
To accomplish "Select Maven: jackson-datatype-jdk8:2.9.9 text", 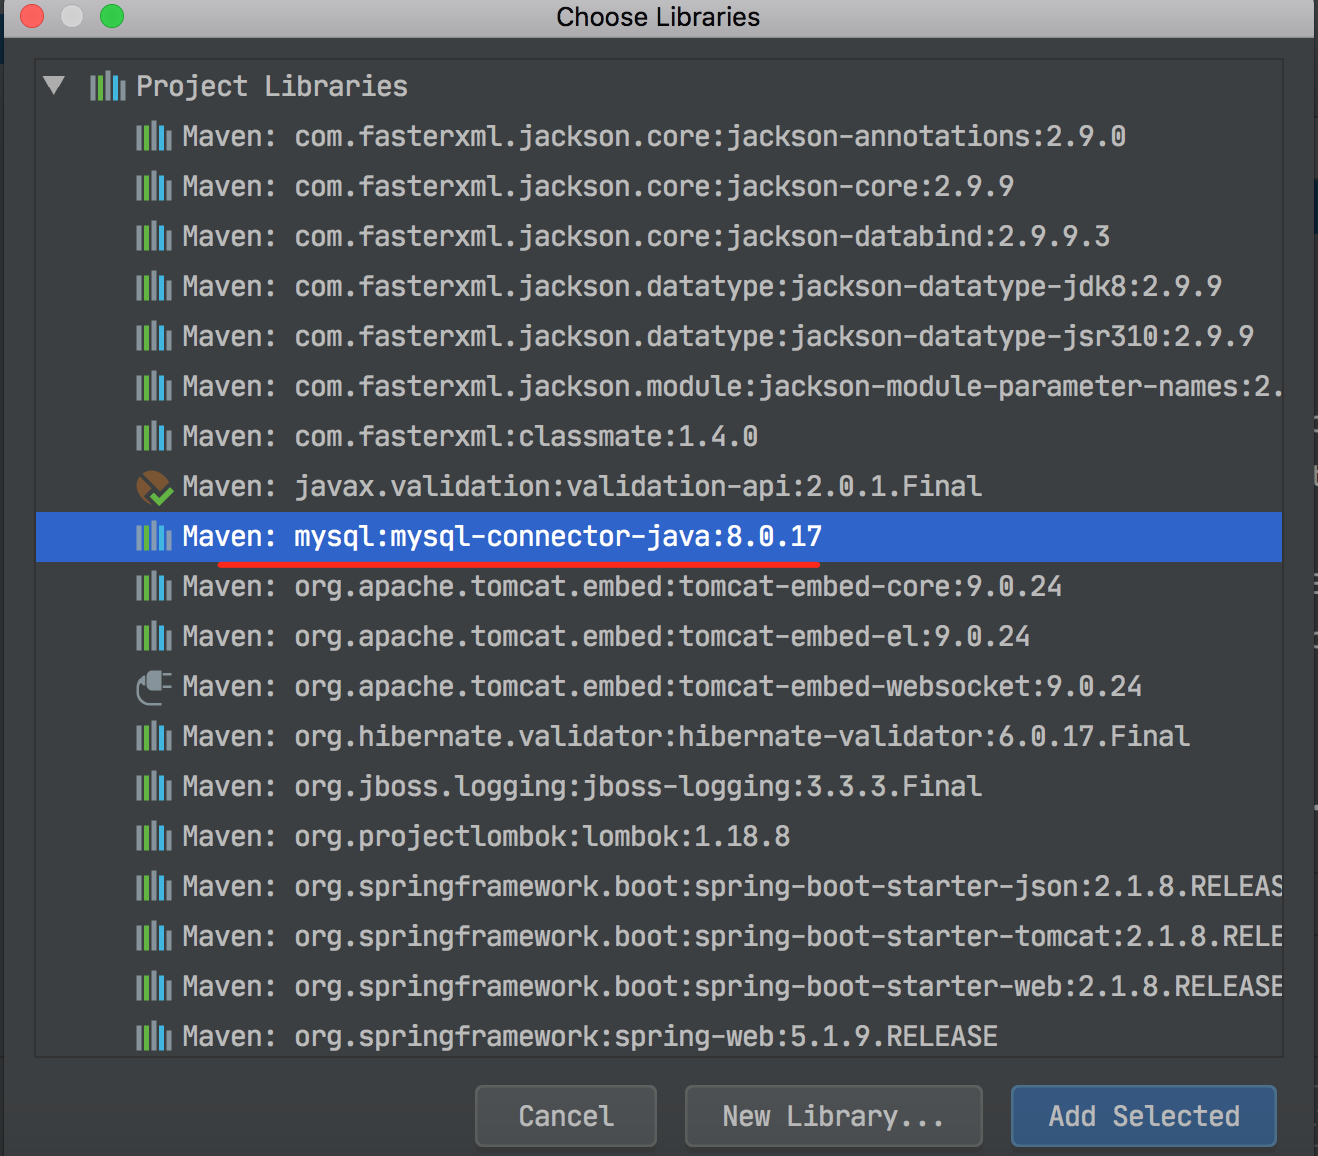I will coord(702,286).
